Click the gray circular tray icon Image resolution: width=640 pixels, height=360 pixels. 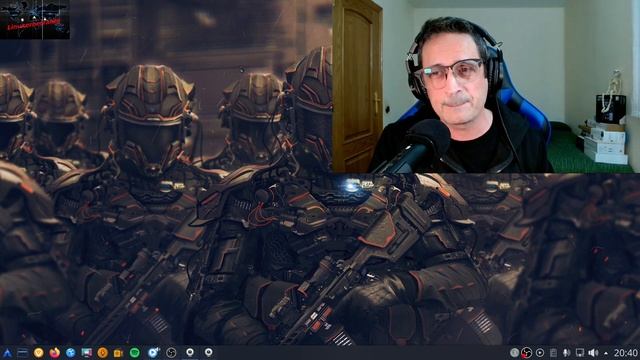pos(514,353)
